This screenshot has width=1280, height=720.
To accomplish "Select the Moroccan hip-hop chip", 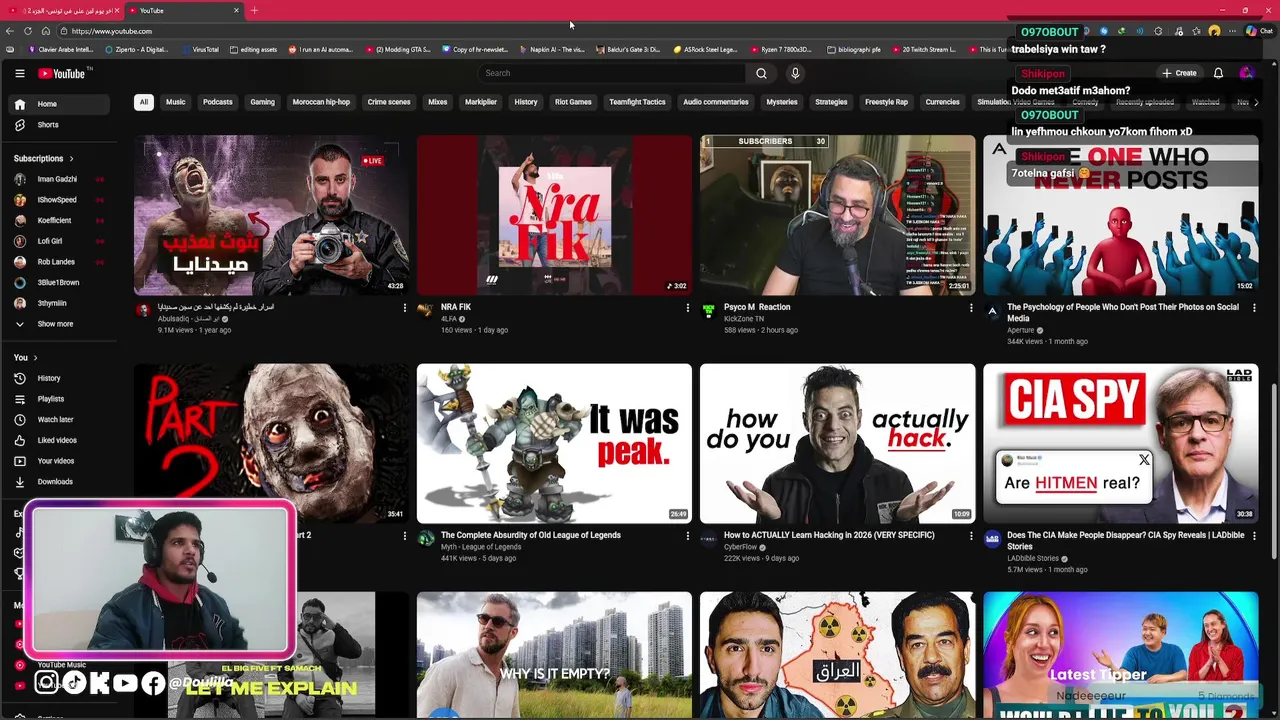I will coord(321,102).
